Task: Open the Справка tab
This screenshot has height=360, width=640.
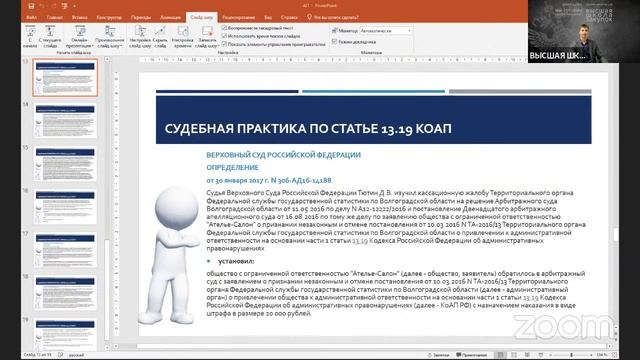Action: click(289, 18)
